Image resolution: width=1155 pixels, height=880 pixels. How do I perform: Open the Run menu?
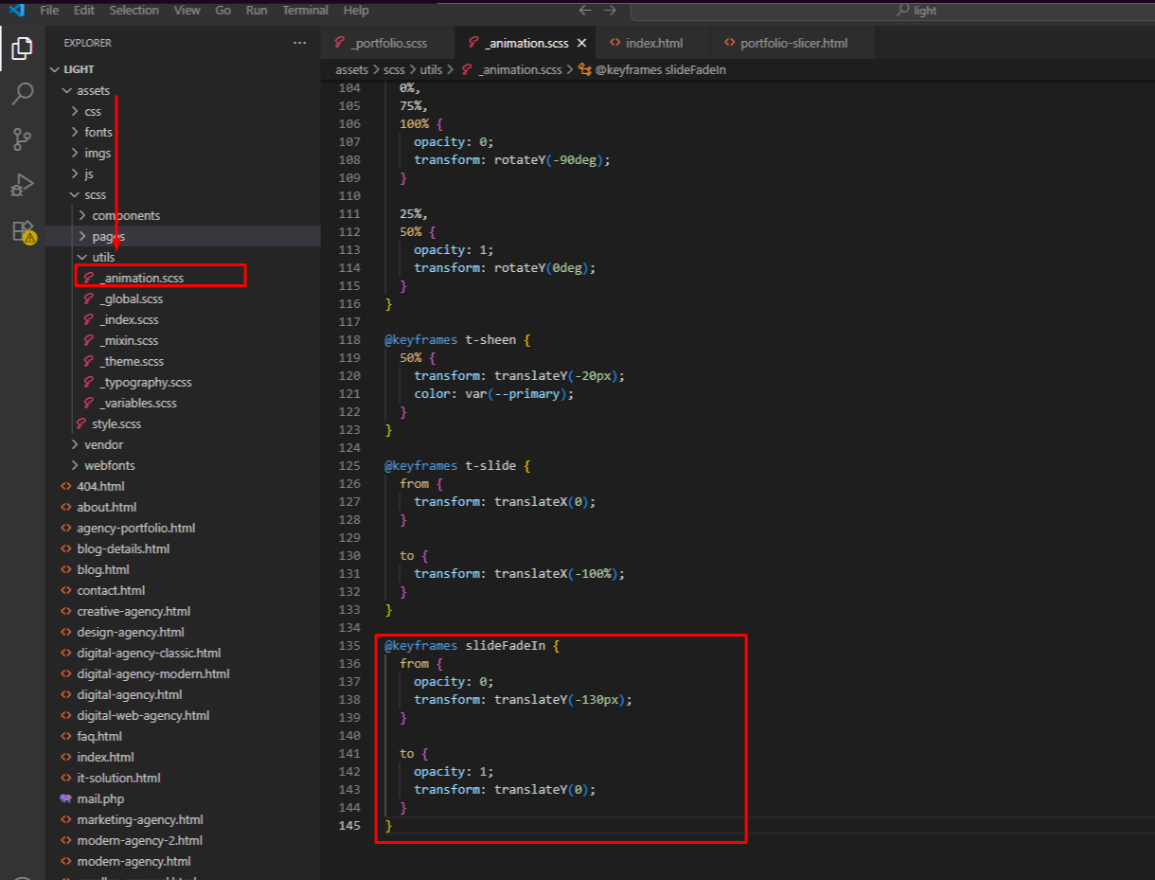click(x=256, y=10)
